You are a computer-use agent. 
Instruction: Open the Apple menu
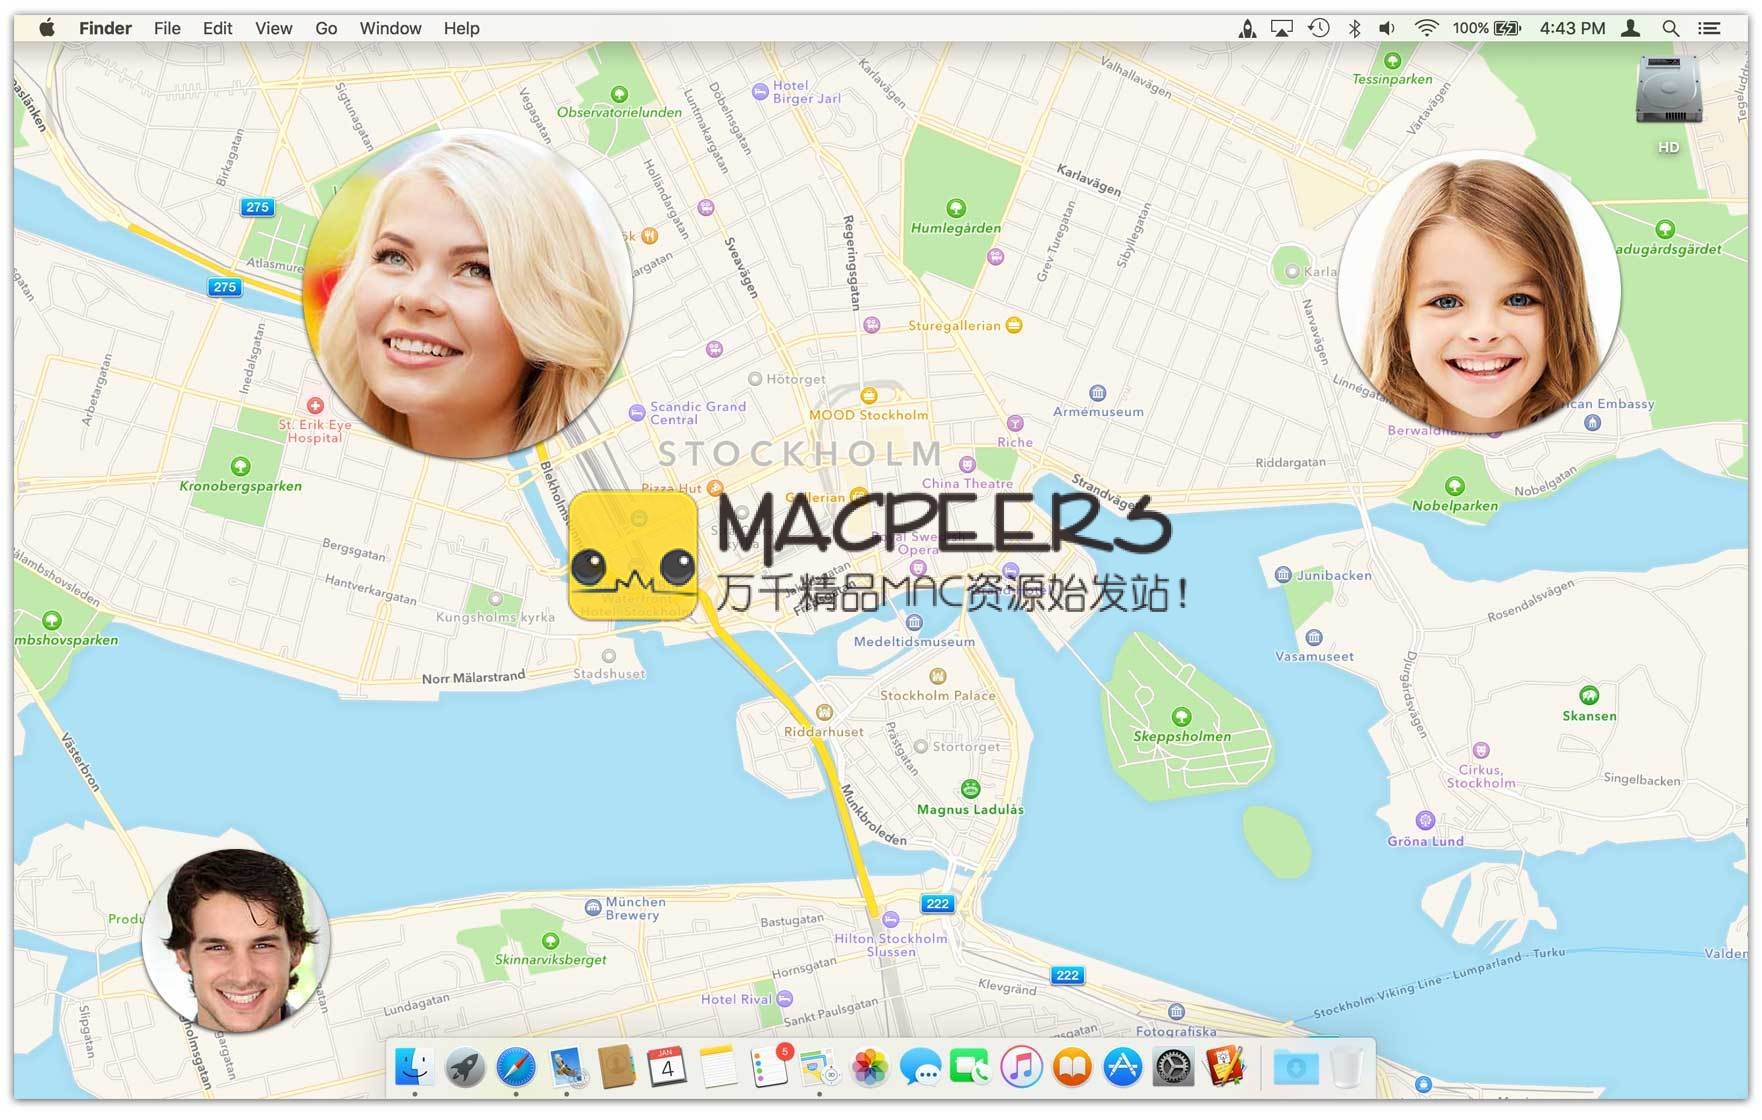point(47,28)
